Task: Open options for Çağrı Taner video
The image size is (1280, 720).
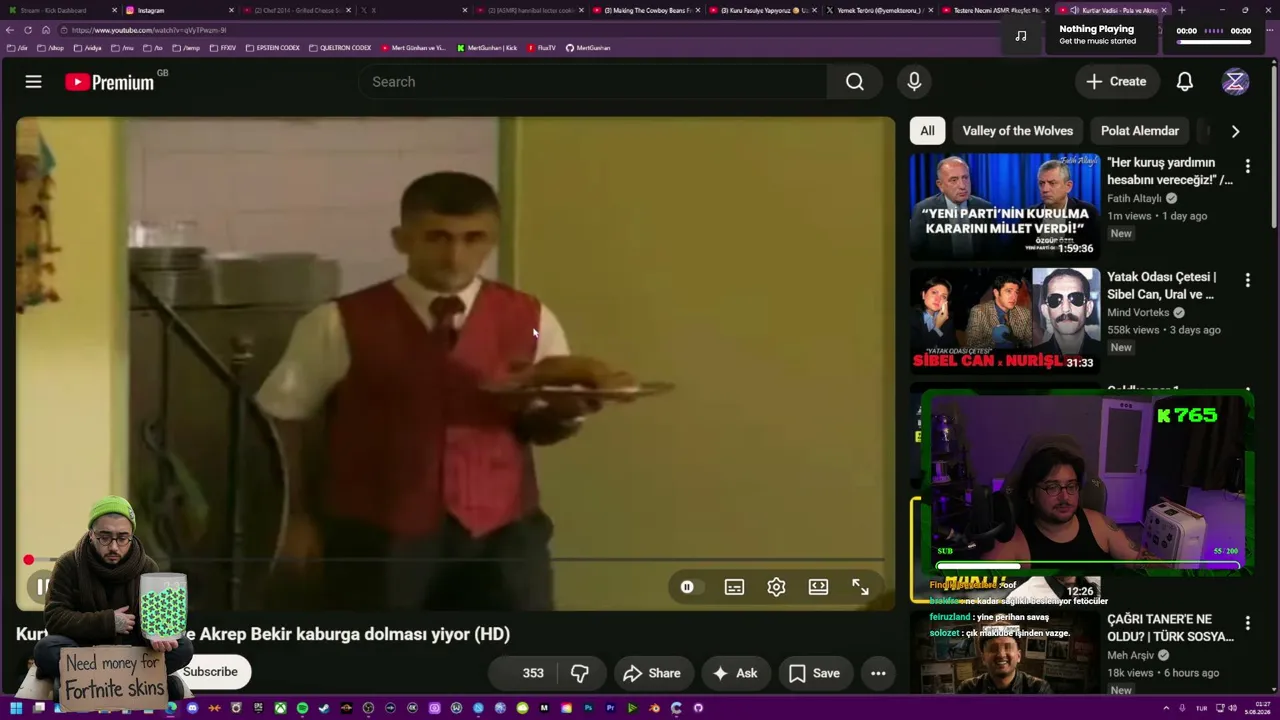Action: pos(1247,623)
